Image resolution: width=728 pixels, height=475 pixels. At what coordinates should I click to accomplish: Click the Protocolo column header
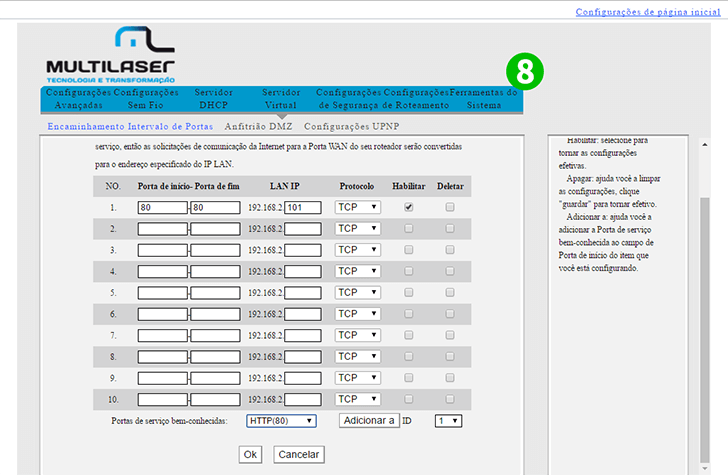click(357, 186)
